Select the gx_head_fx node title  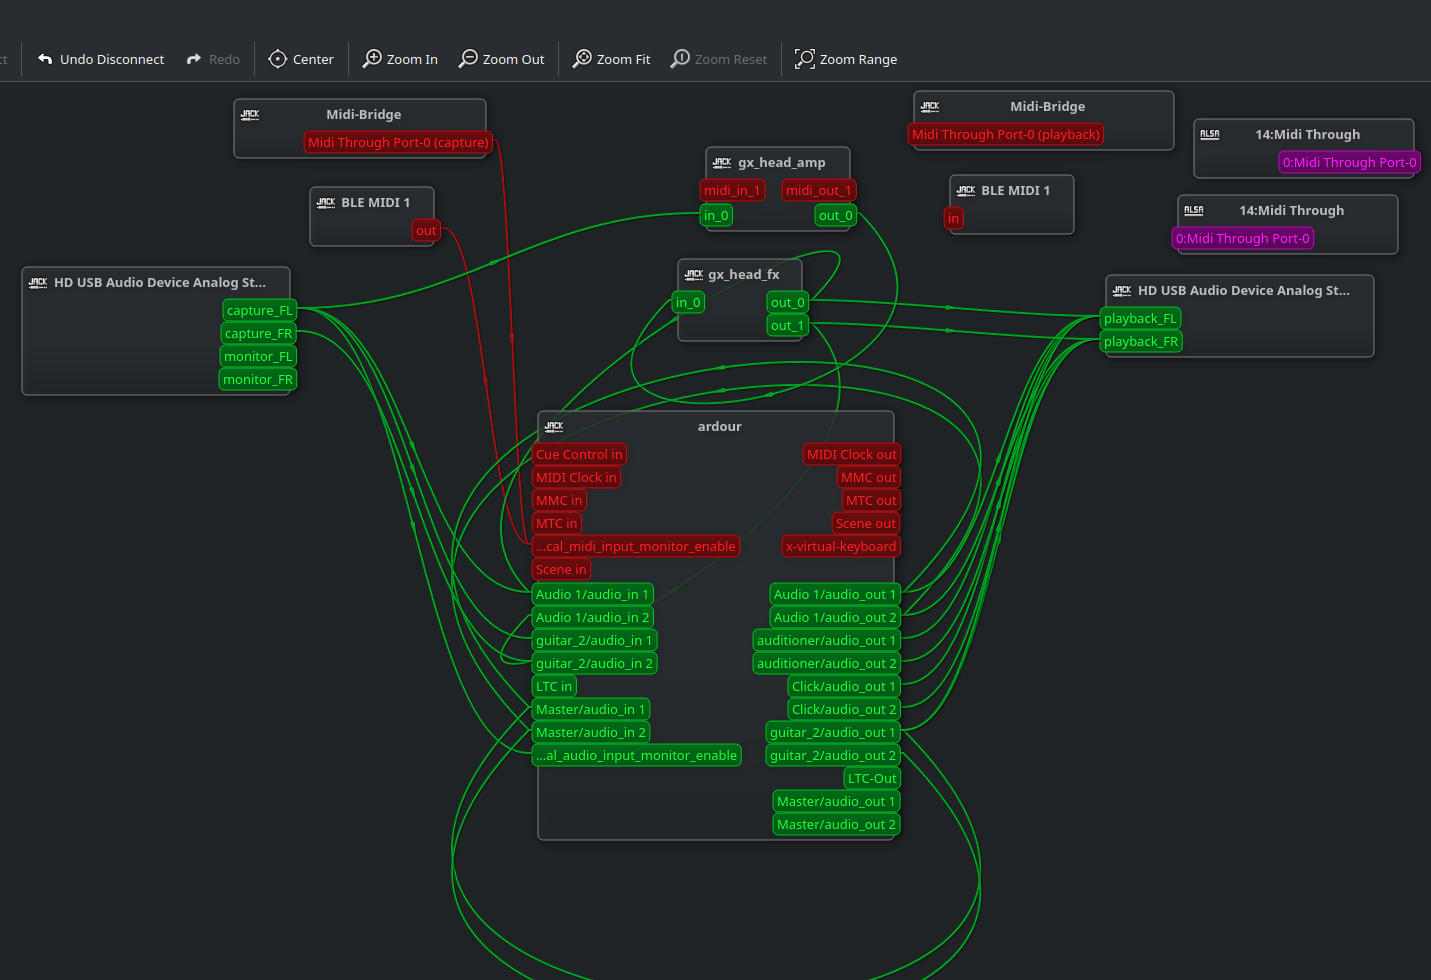(744, 274)
